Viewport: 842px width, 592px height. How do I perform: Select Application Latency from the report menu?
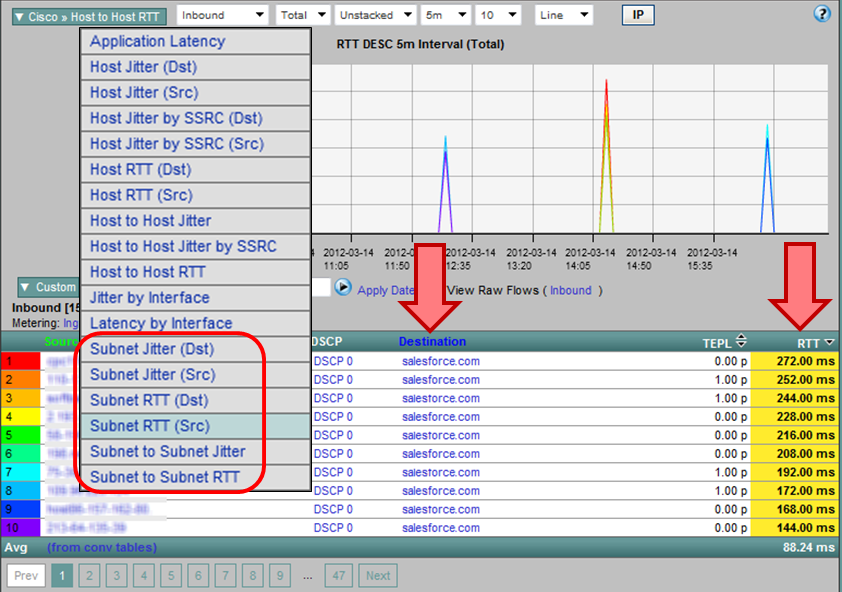(157, 41)
